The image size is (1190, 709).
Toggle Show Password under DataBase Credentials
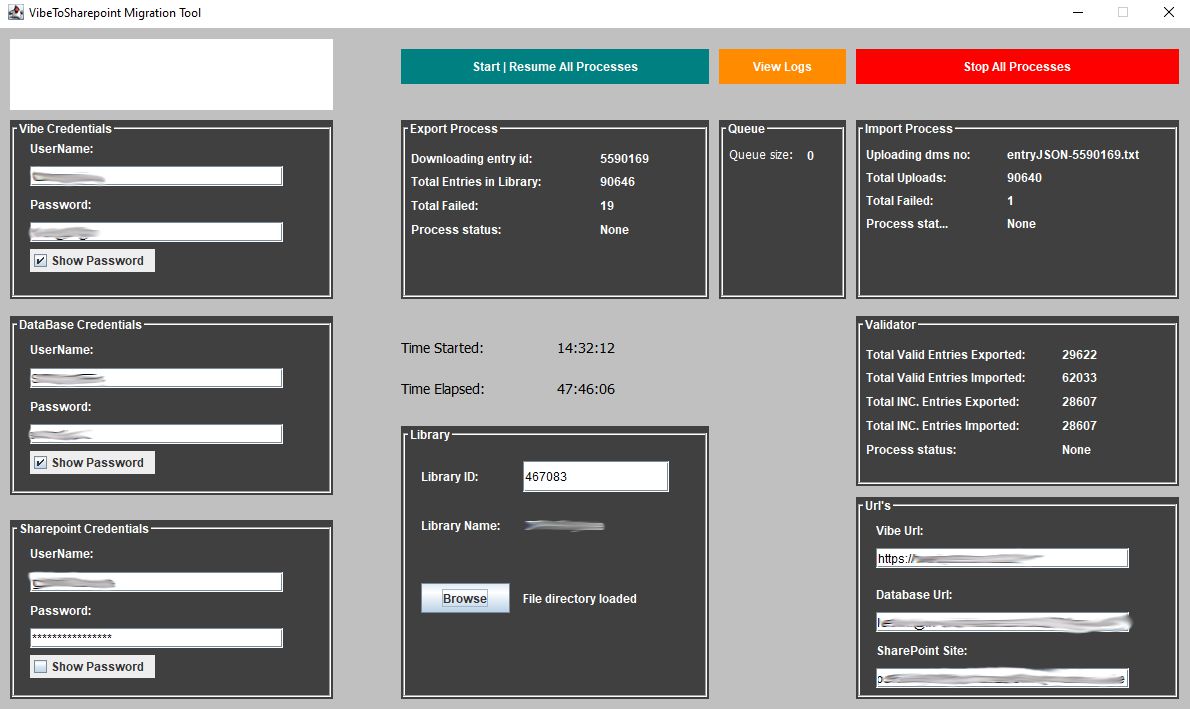[40, 463]
